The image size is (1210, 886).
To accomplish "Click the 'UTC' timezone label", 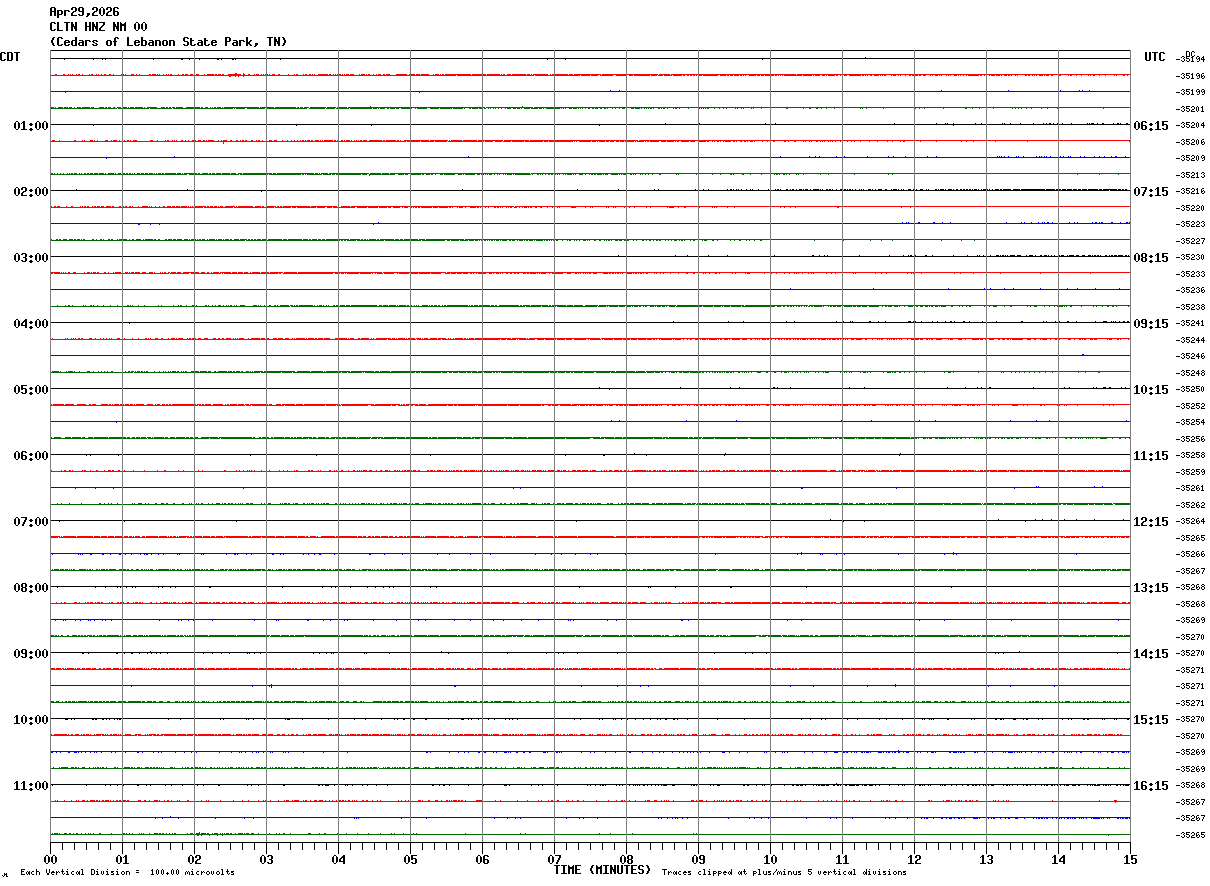I will coord(1155,57).
